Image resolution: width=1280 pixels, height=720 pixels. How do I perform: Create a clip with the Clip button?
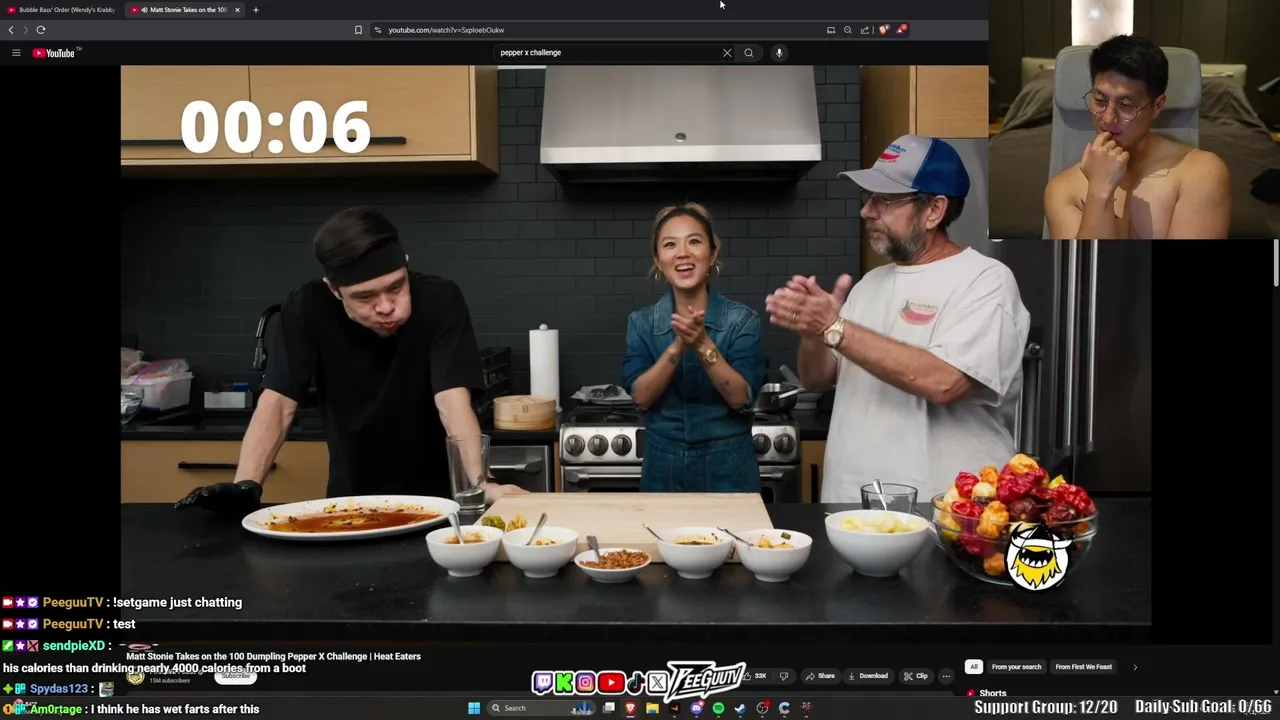916,676
